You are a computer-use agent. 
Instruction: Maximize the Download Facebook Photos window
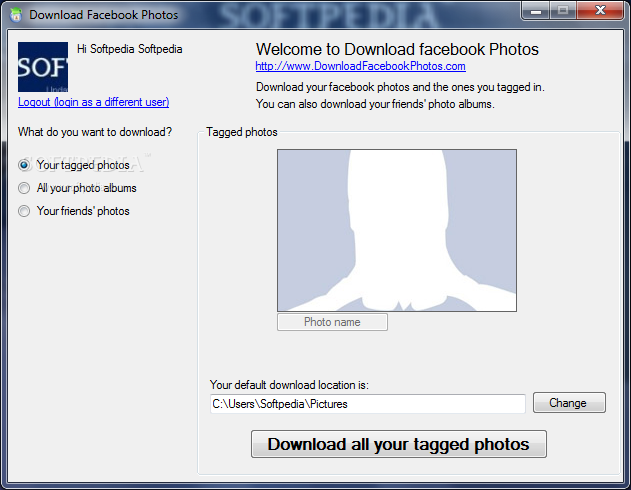[563, 10]
